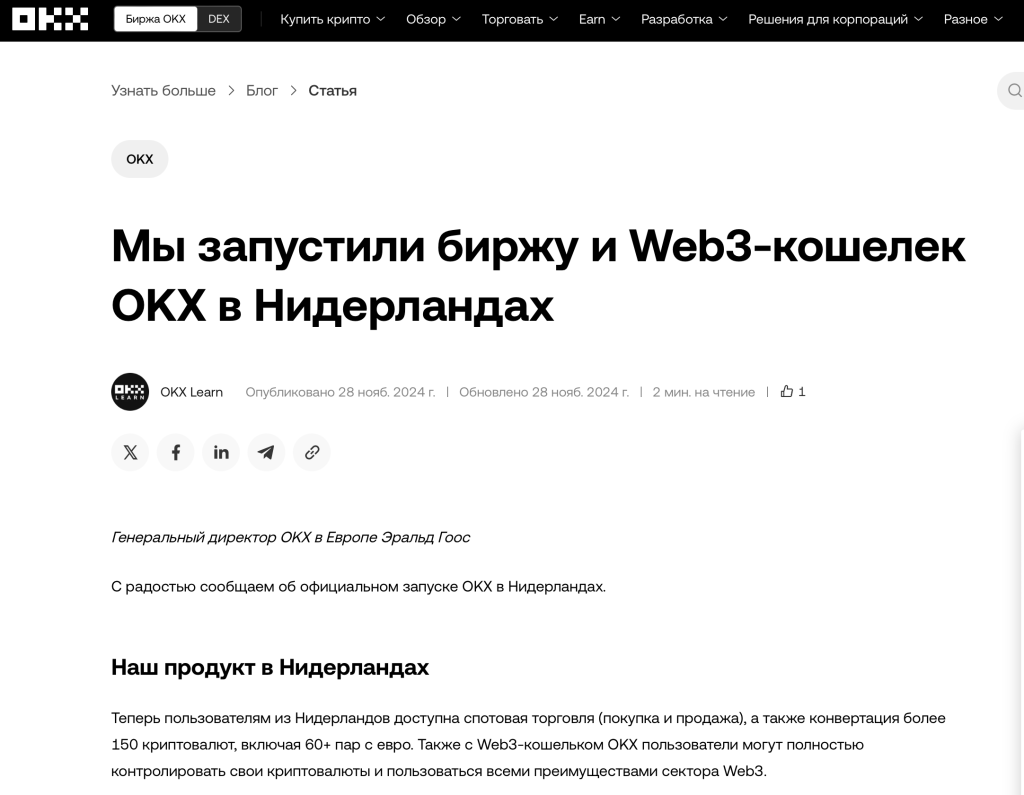Expand Обзор dropdown menu

pos(433,20)
